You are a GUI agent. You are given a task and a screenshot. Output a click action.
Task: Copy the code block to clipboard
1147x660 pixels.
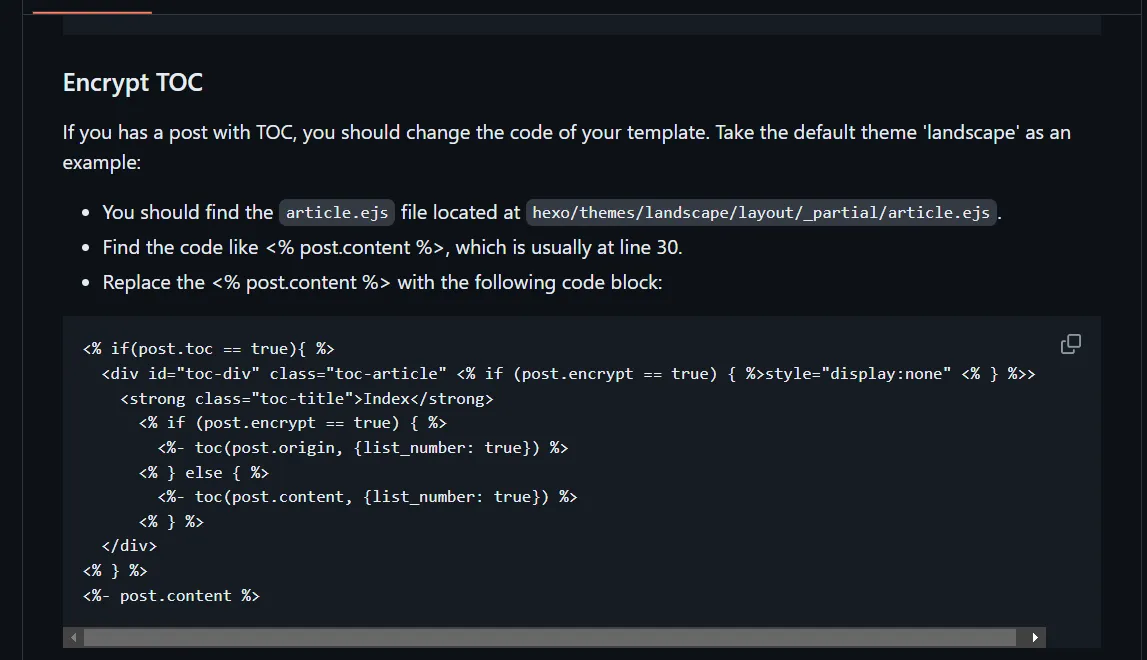point(1070,344)
